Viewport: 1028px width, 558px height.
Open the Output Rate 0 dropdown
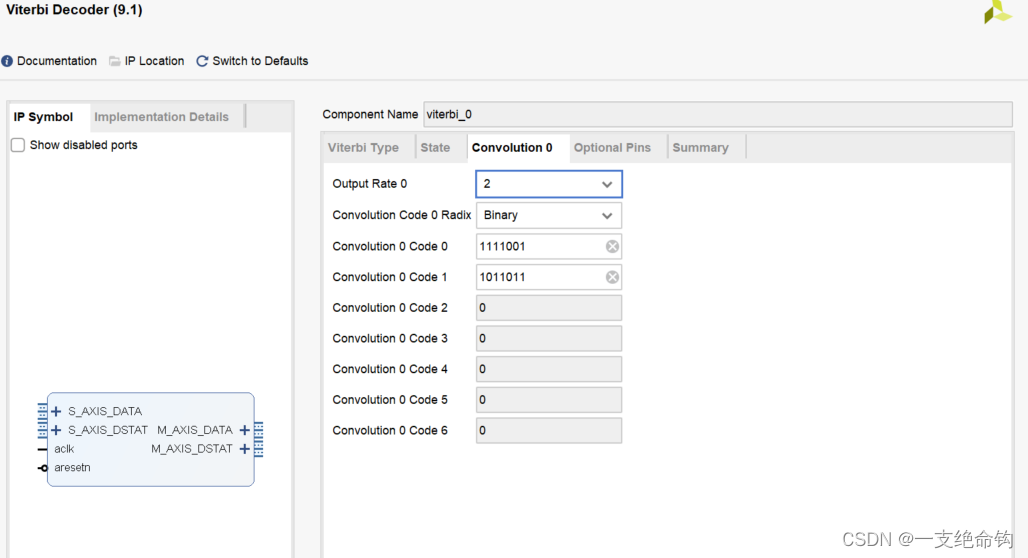pos(549,184)
